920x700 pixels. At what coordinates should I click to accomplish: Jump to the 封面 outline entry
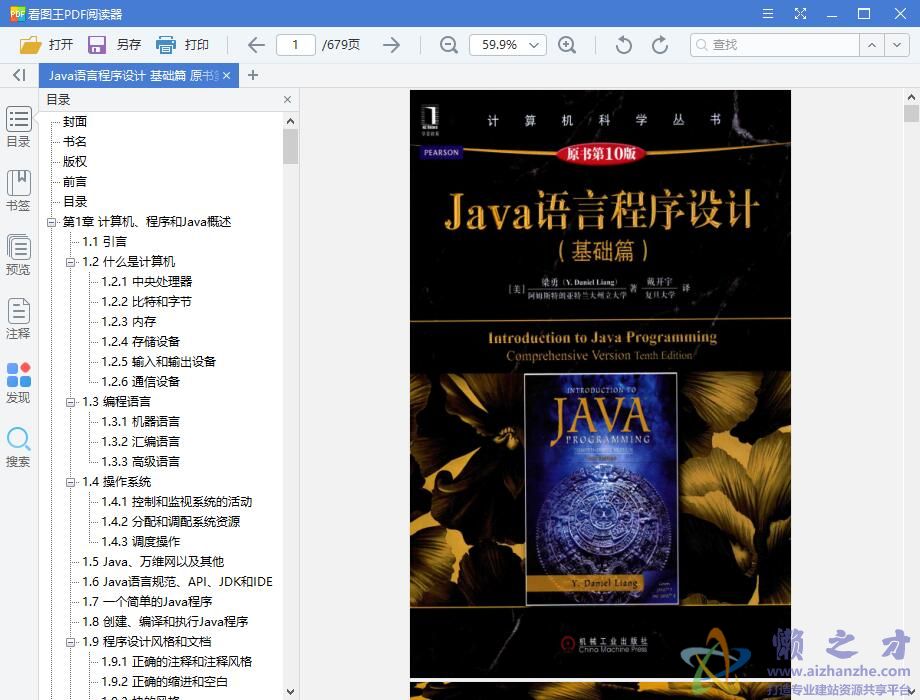click(75, 121)
